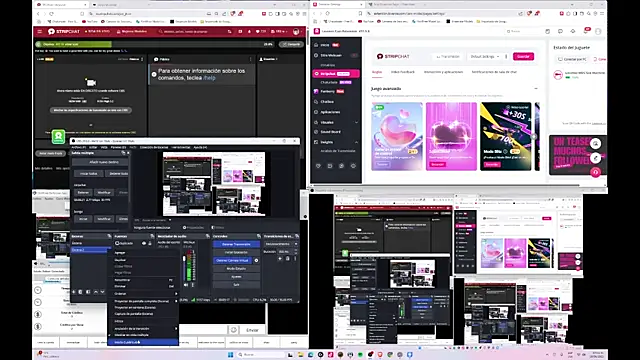Toggle the Site Webcam switch in sidebar
The image size is (640, 360).
click(x=354, y=55)
